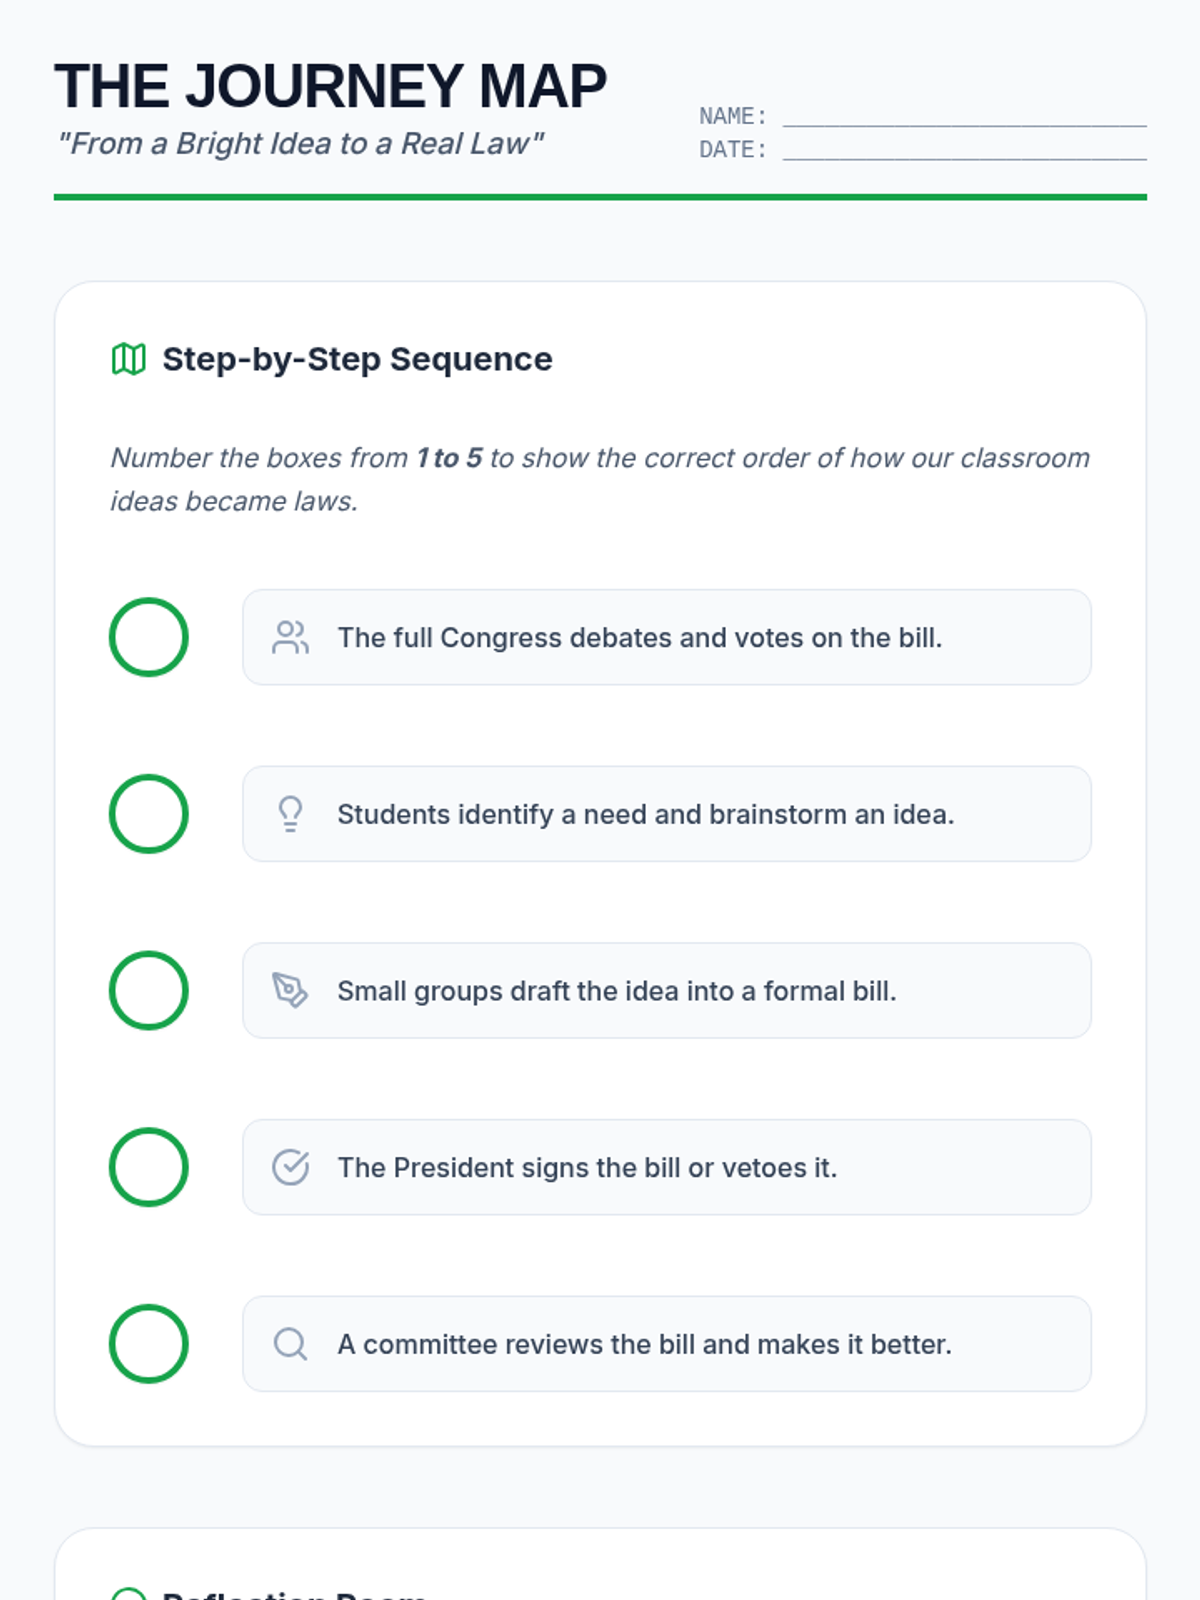1200x1600 pixels.
Task: Click the magnifier icon in the committee step
Action: [x=290, y=1344]
